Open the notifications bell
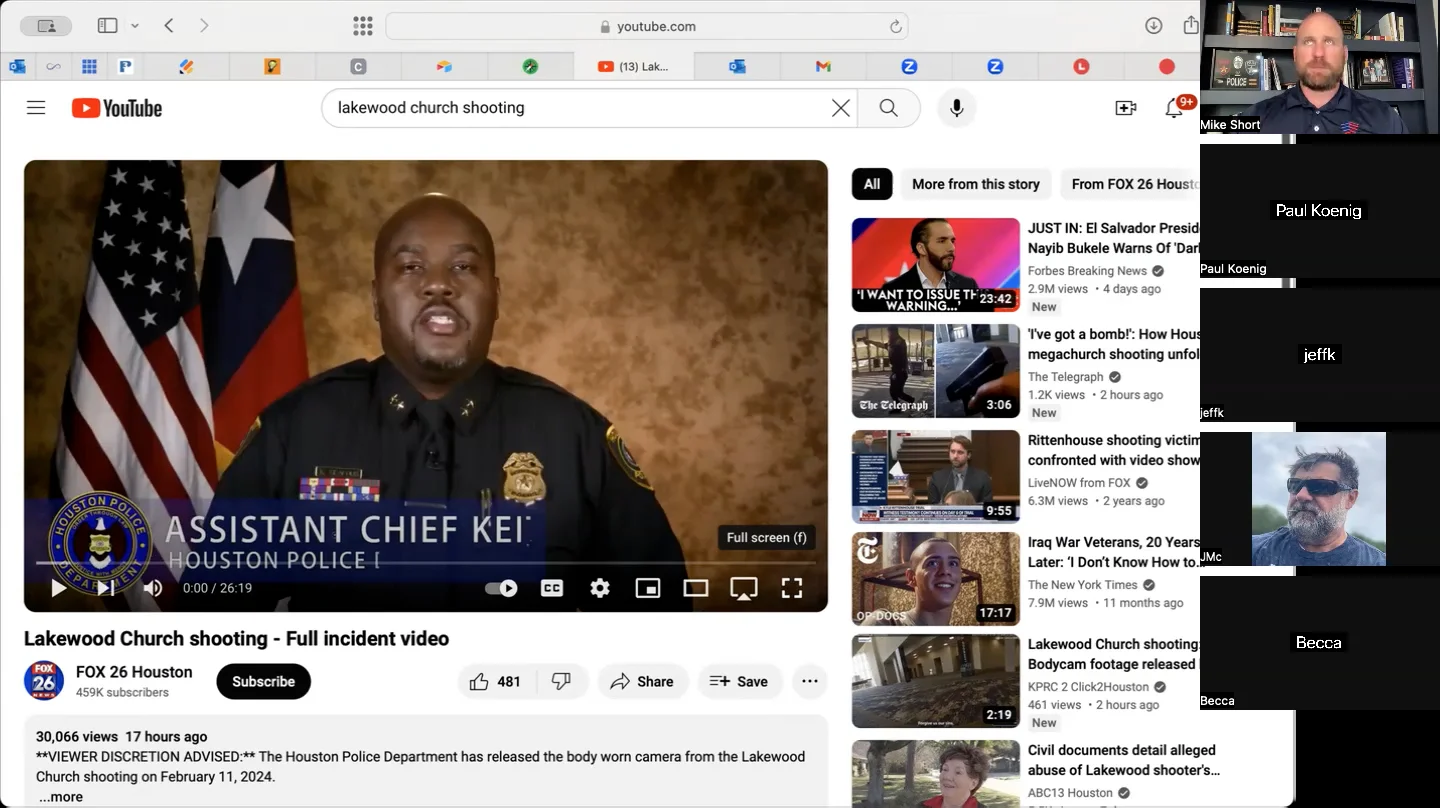Viewport: 1440px width, 808px height. (x=1175, y=108)
